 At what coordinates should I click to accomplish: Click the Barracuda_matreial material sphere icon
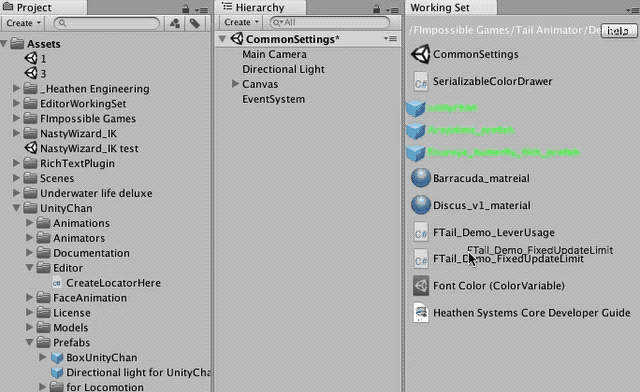point(420,178)
